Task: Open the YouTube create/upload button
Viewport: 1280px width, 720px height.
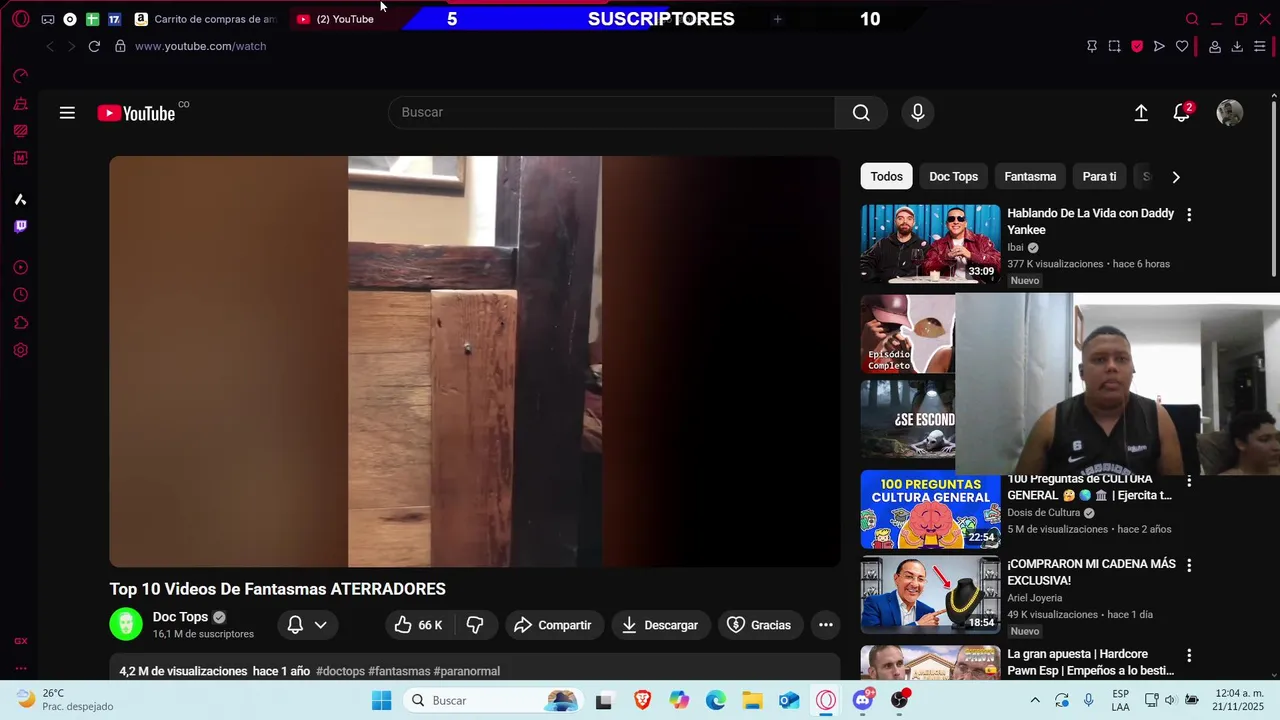Action: [1141, 113]
